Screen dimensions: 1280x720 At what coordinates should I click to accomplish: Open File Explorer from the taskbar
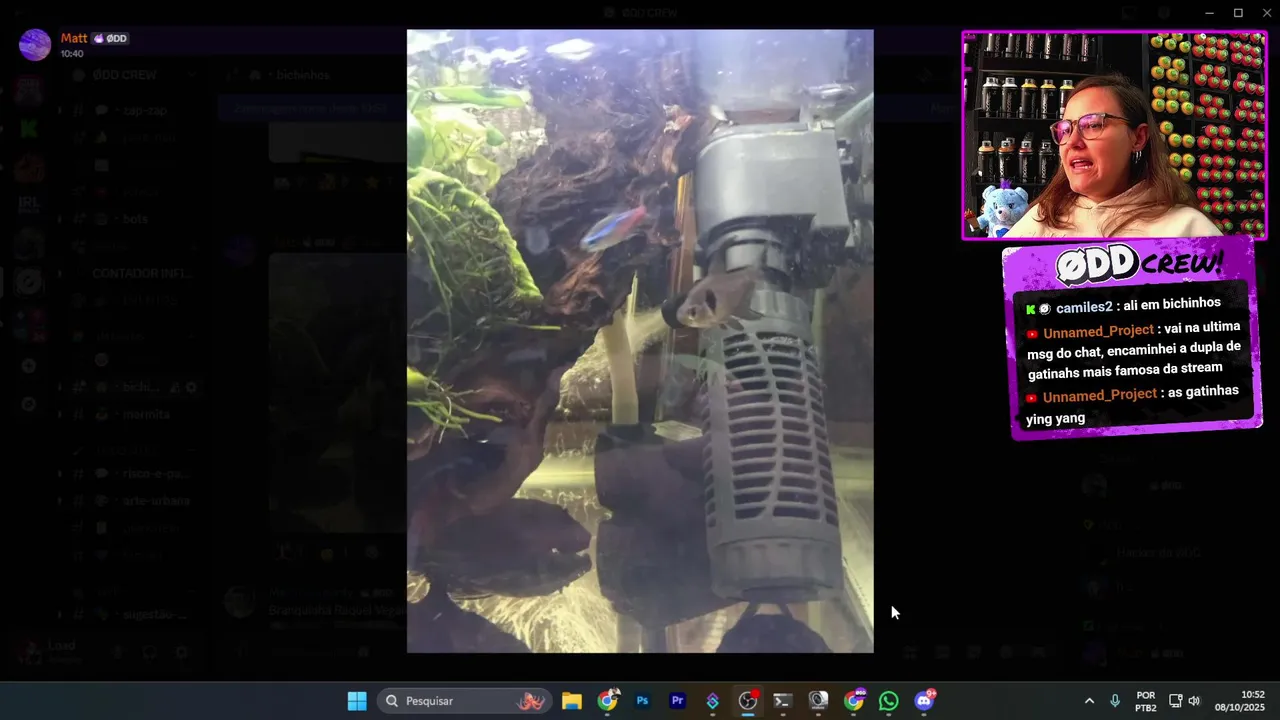(572, 701)
